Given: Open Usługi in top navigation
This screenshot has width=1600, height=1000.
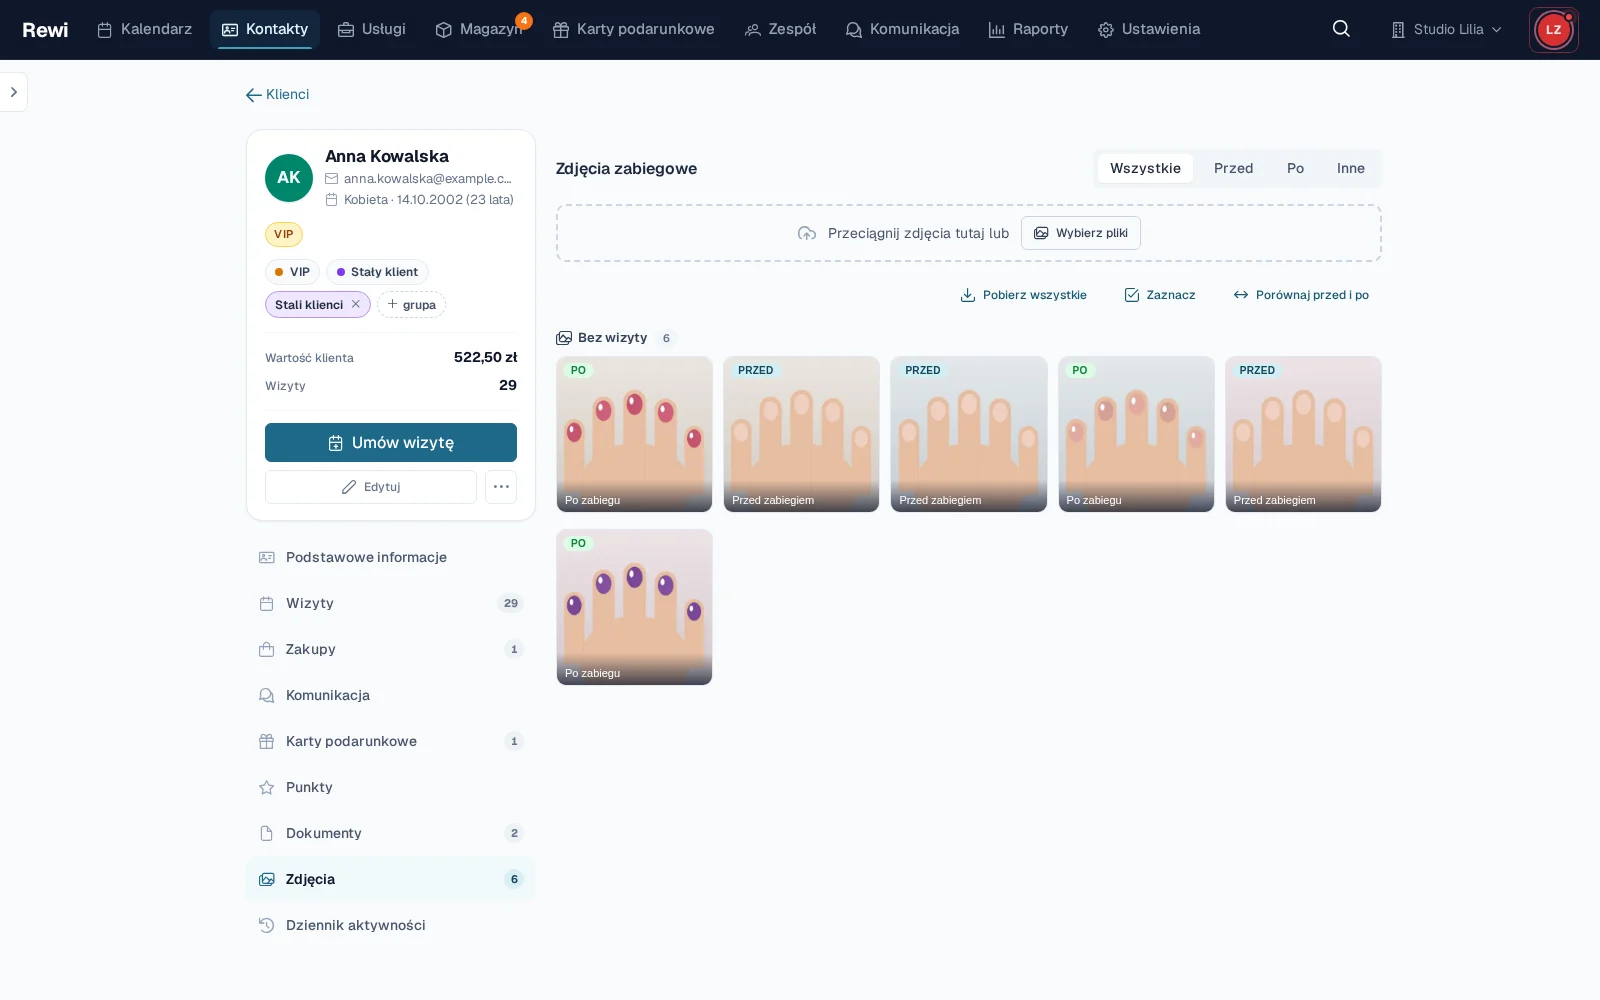Looking at the screenshot, I should pyautogui.click(x=372, y=29).
